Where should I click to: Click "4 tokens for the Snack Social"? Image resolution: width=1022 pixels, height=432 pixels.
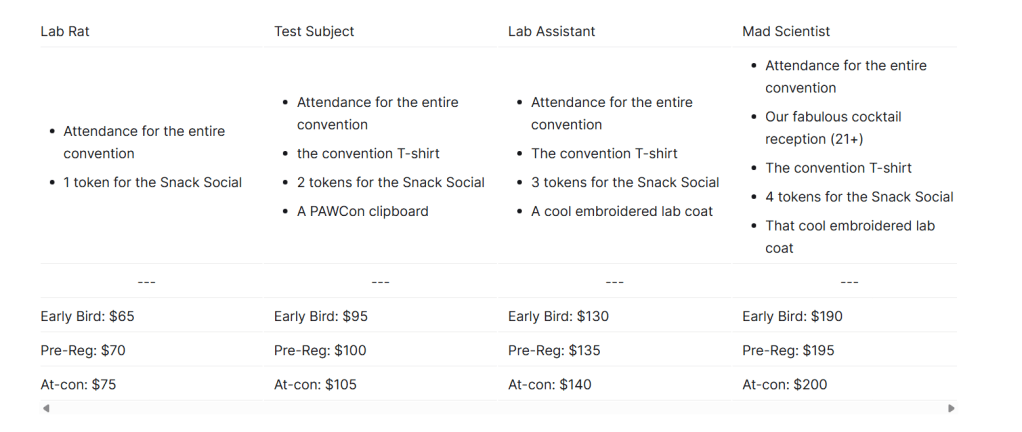[x=859, y=197]
